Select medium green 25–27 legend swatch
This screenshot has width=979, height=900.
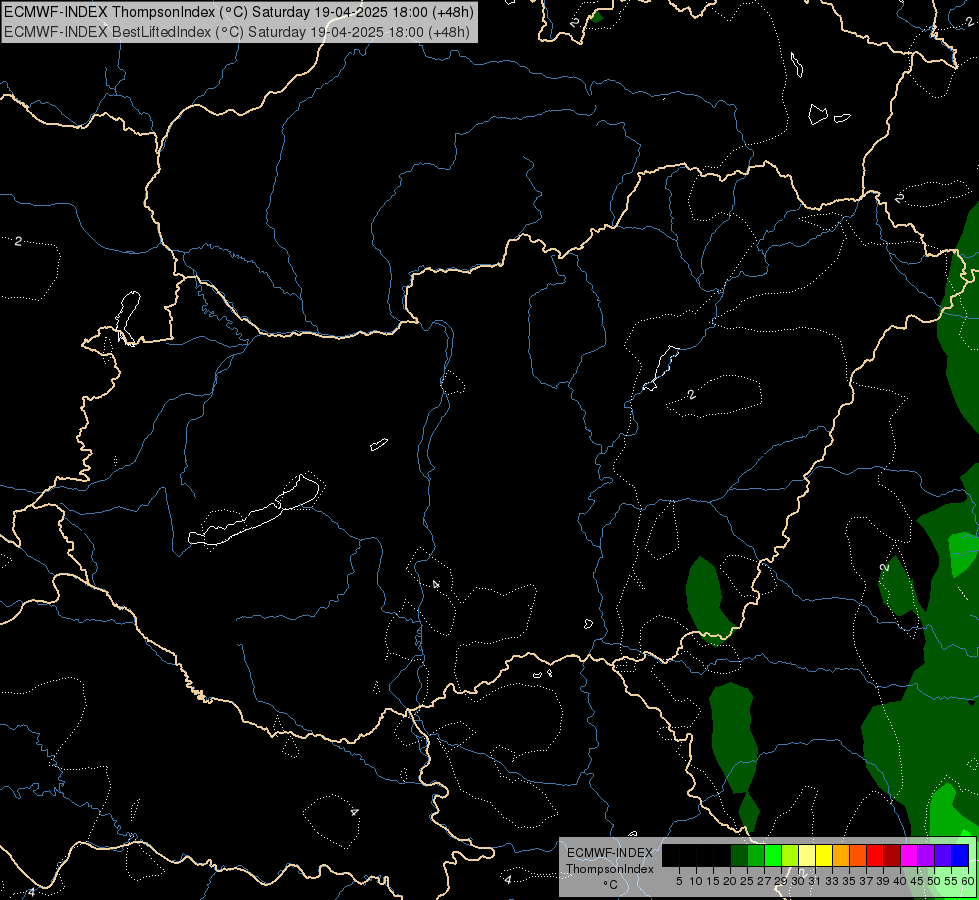(x=756, y=855)
